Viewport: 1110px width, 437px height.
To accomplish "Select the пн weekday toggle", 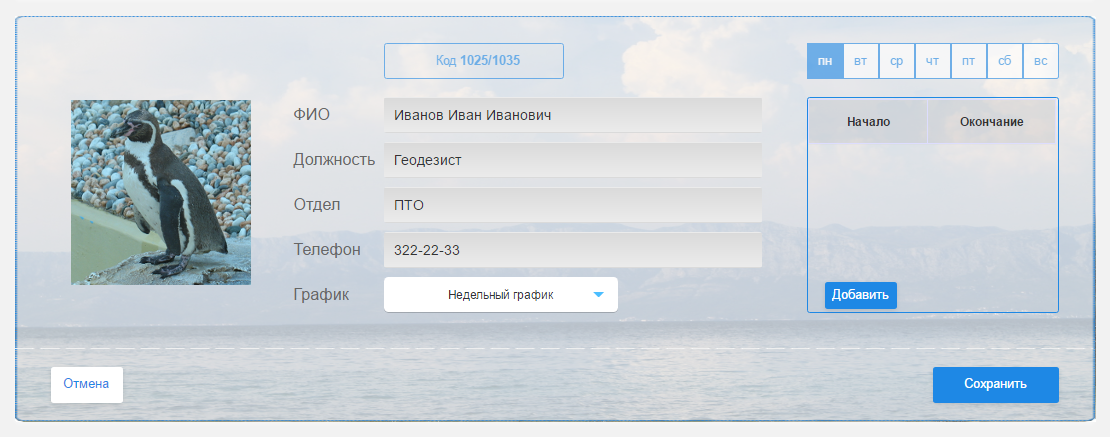I will tap(825, 61).
